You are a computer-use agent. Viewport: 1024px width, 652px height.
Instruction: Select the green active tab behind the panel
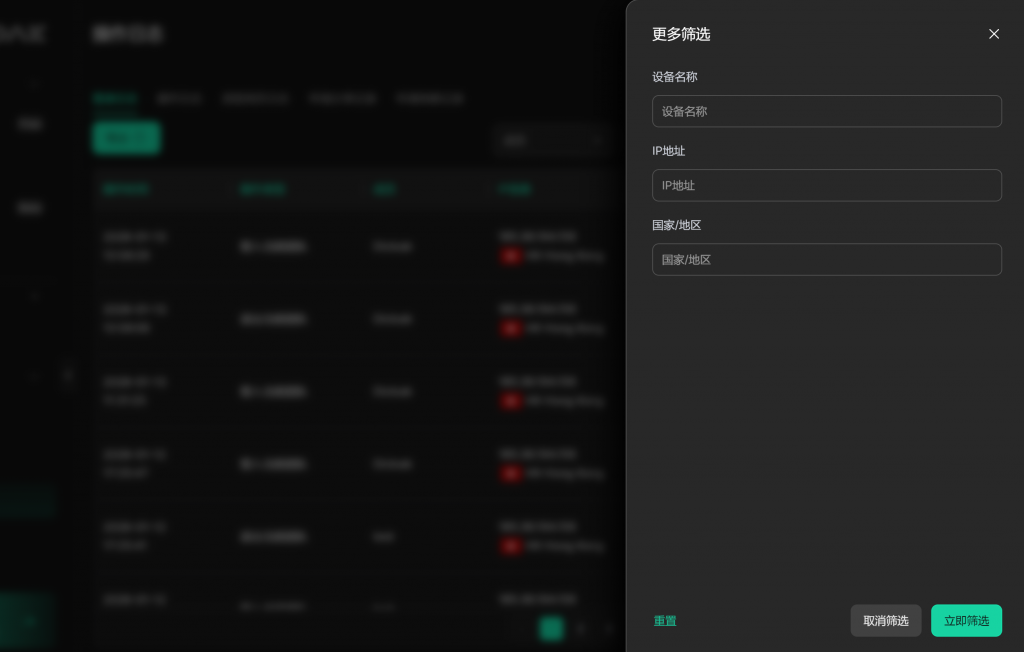pos(114,99)
